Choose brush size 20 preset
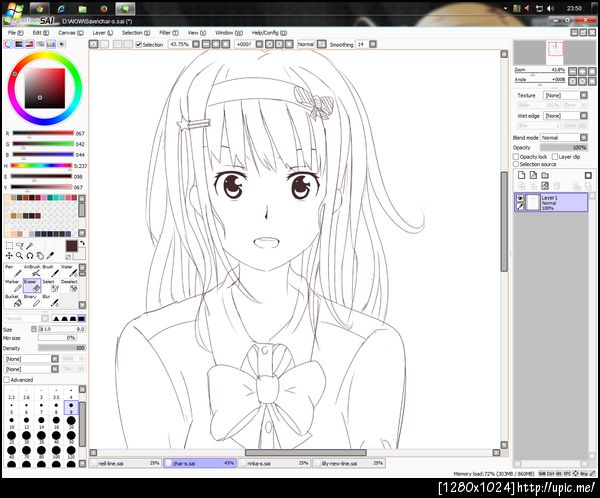The image size is (600, 498). (71, 422)
